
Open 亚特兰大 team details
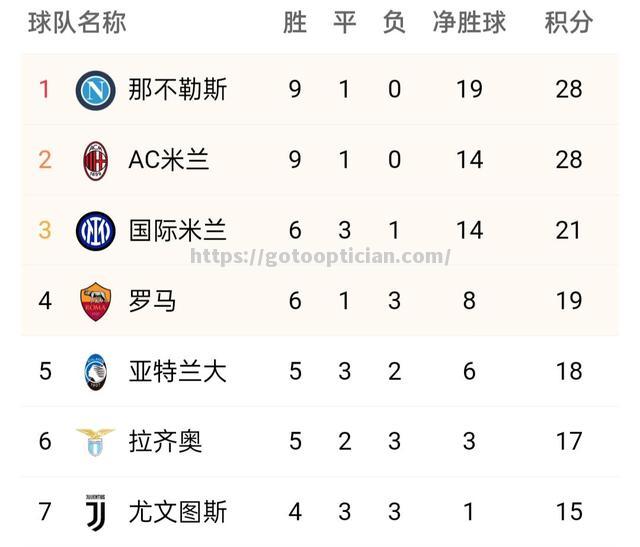[178, 371]
